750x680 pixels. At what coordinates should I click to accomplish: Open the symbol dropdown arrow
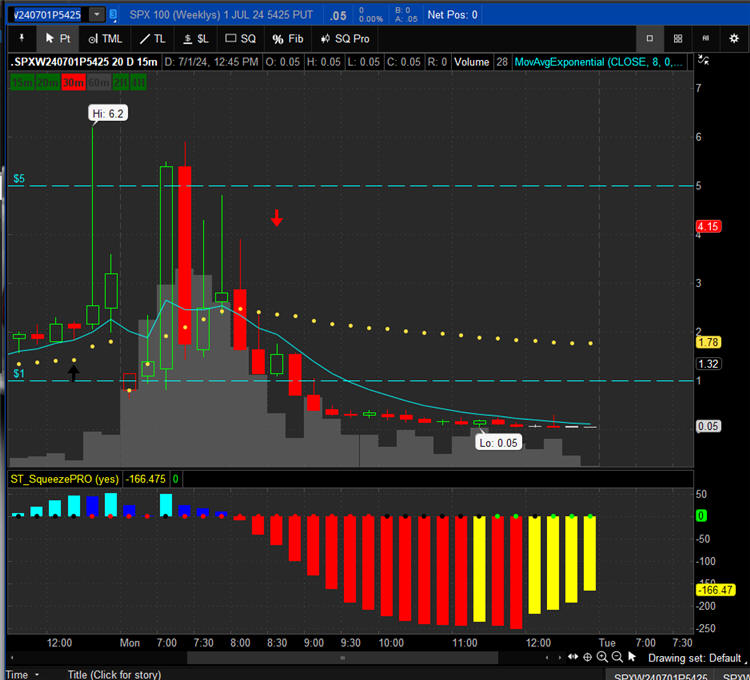click(96, 14)
